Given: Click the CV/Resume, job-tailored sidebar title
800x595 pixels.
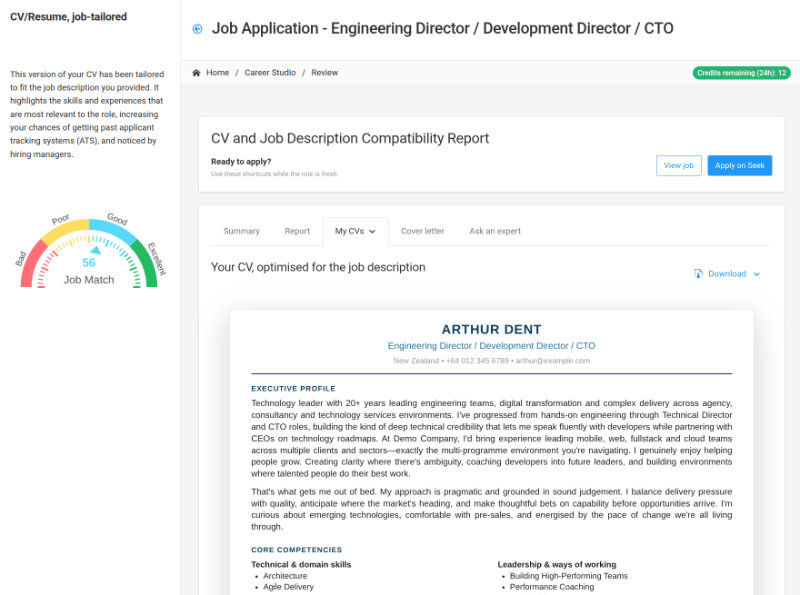Looking at the screenshot, I should (x=68, y=17).
